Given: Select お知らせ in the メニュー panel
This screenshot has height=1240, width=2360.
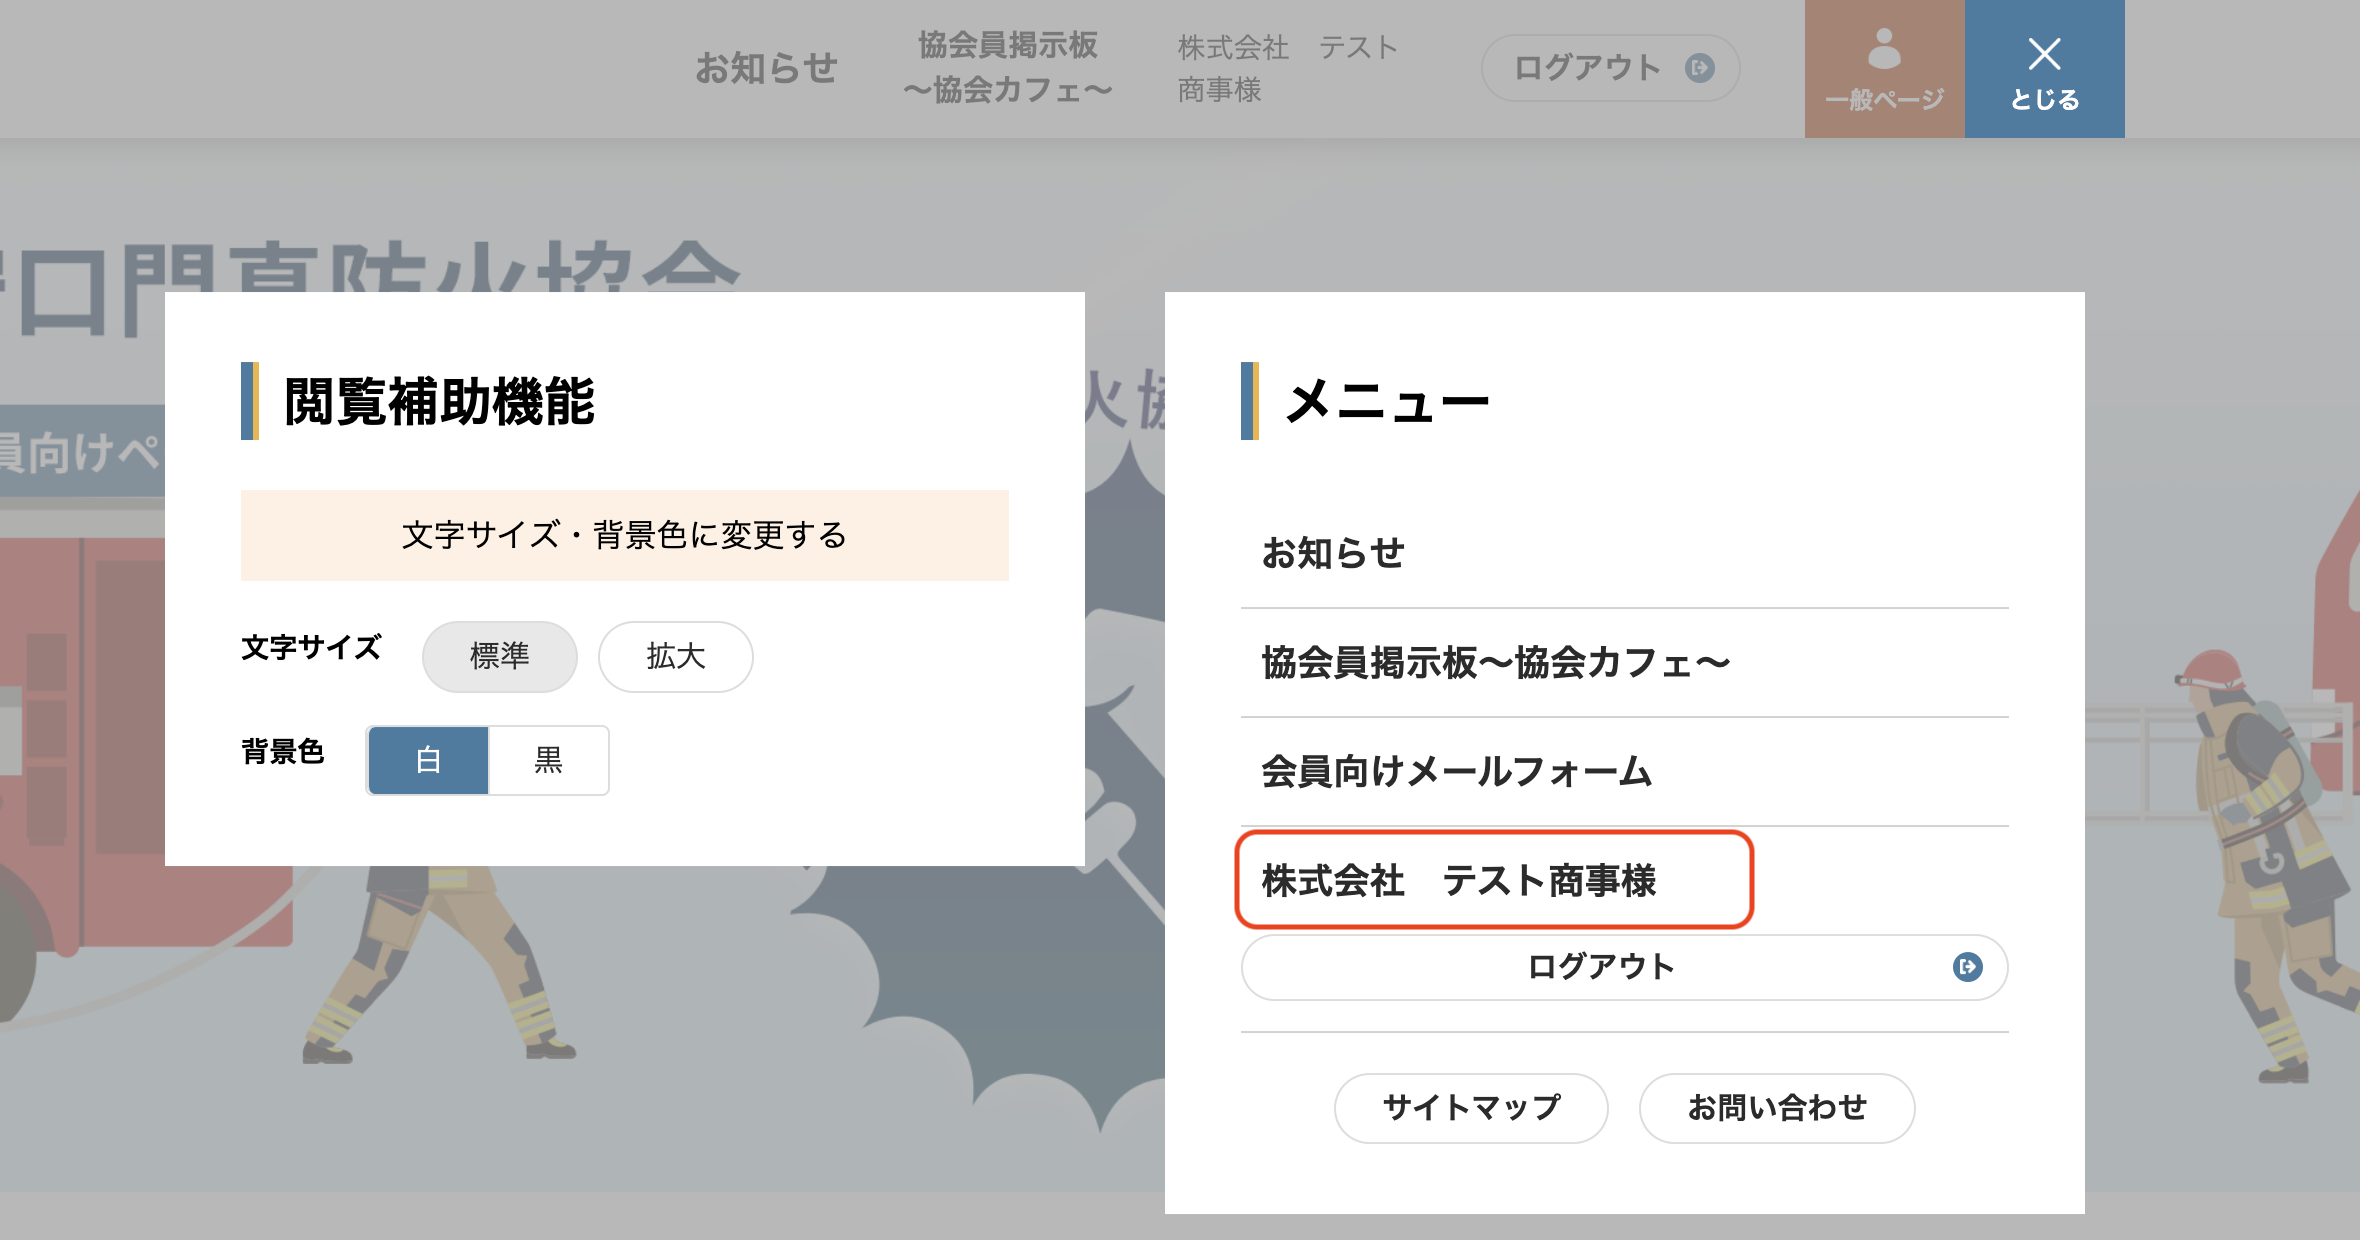Looking at the screenshot, I should [1333, 553].
